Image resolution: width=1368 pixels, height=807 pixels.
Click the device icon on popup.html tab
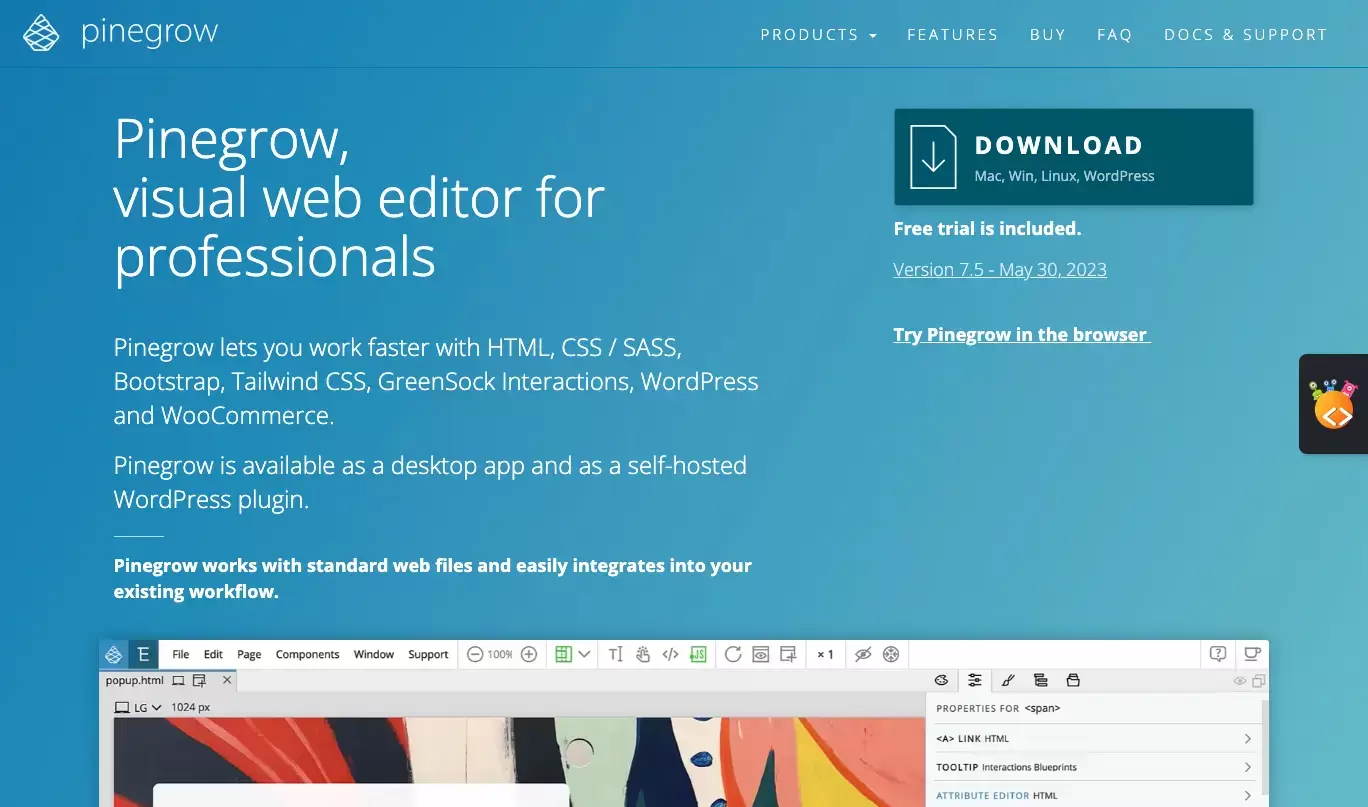point(178,681)
